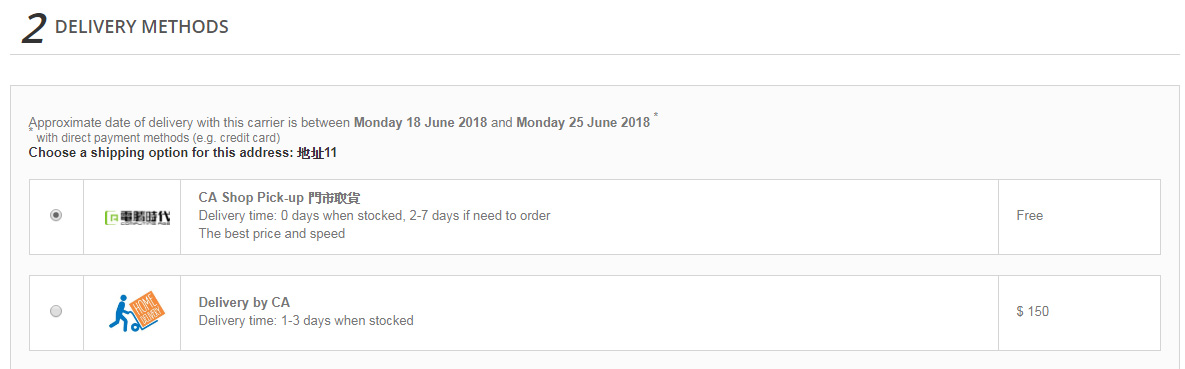
Task: Choose the Delivery by CA radio option
Action: point(56,311)
